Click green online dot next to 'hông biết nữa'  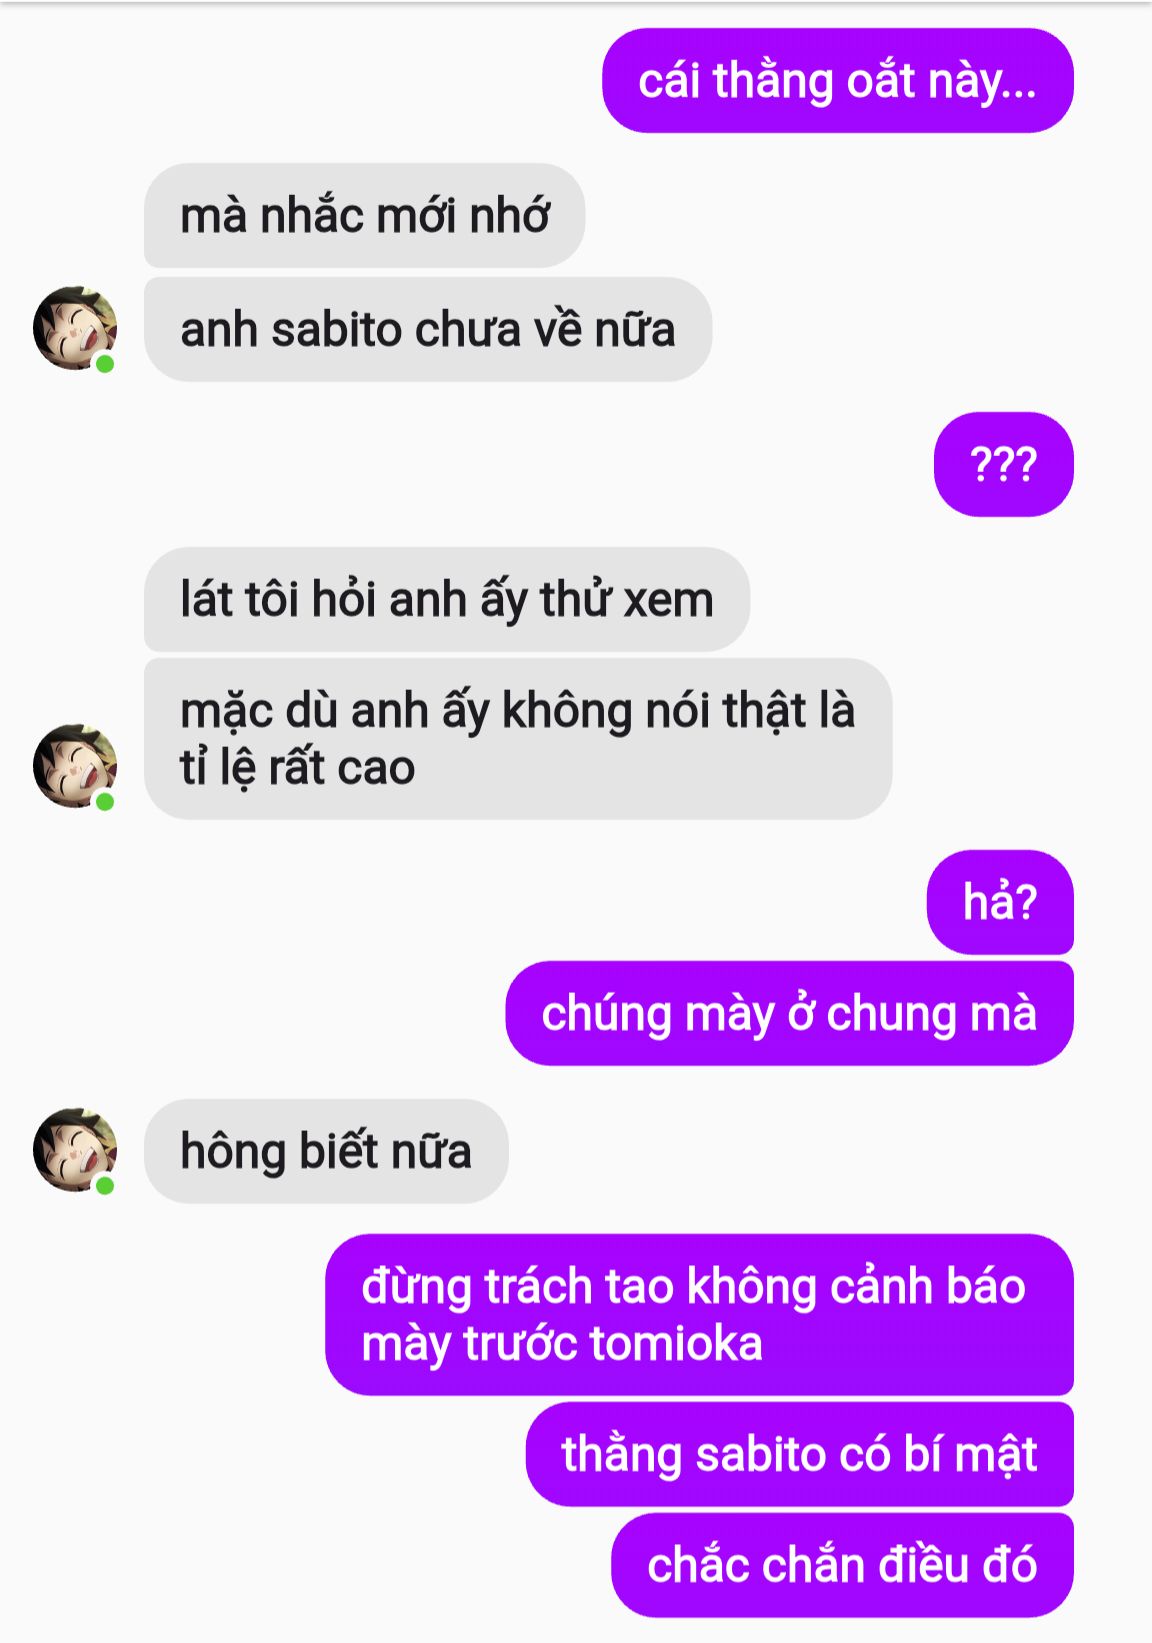tap(105, 1185)
